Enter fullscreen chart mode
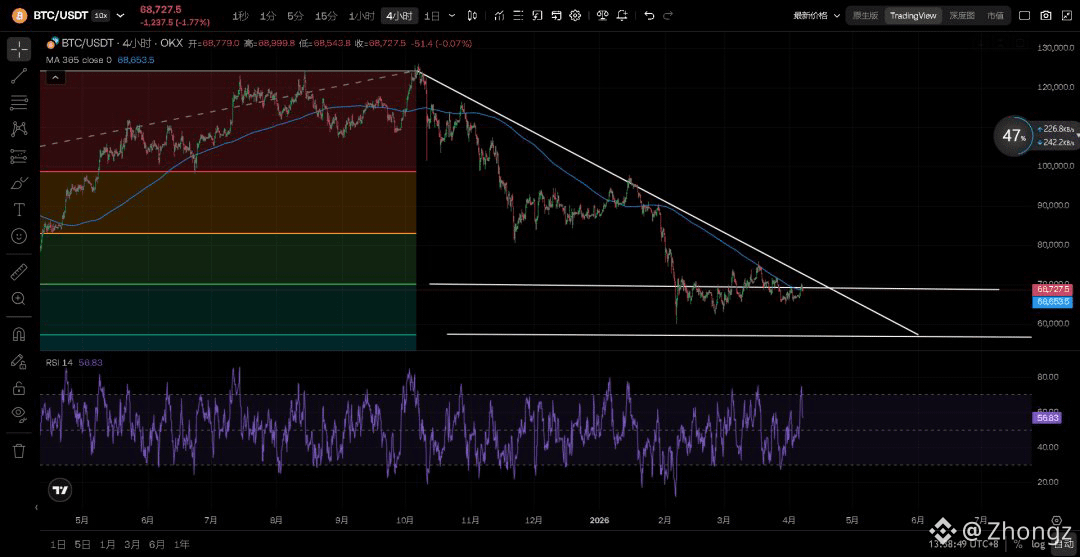The image size is (1080, 557). coord(1066,15)
